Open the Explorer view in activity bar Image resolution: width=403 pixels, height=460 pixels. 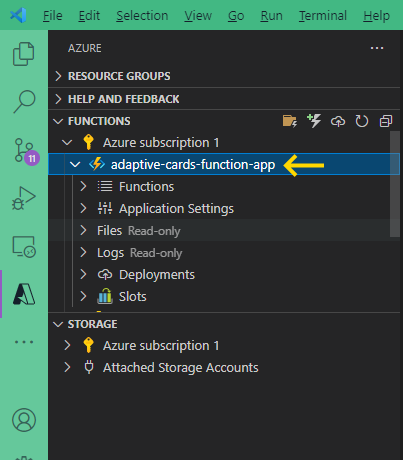pyautogui.click(x=24, y=54)
